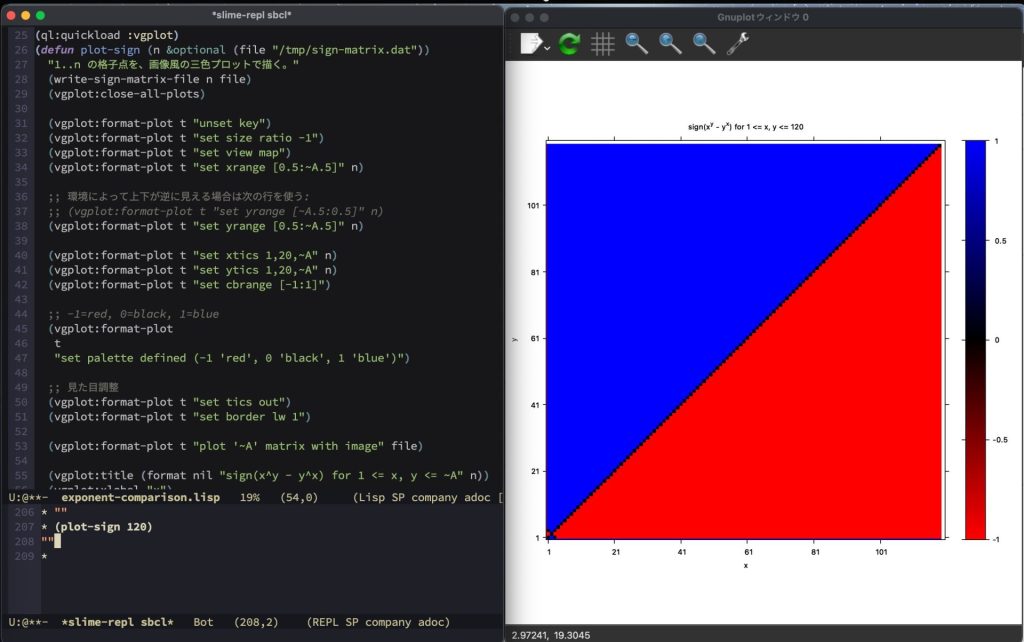This screenshot has width=1024, height=642.
Task: Open the Export menu in Gnuplot toolbar
Action: click(x=534, y=44)
